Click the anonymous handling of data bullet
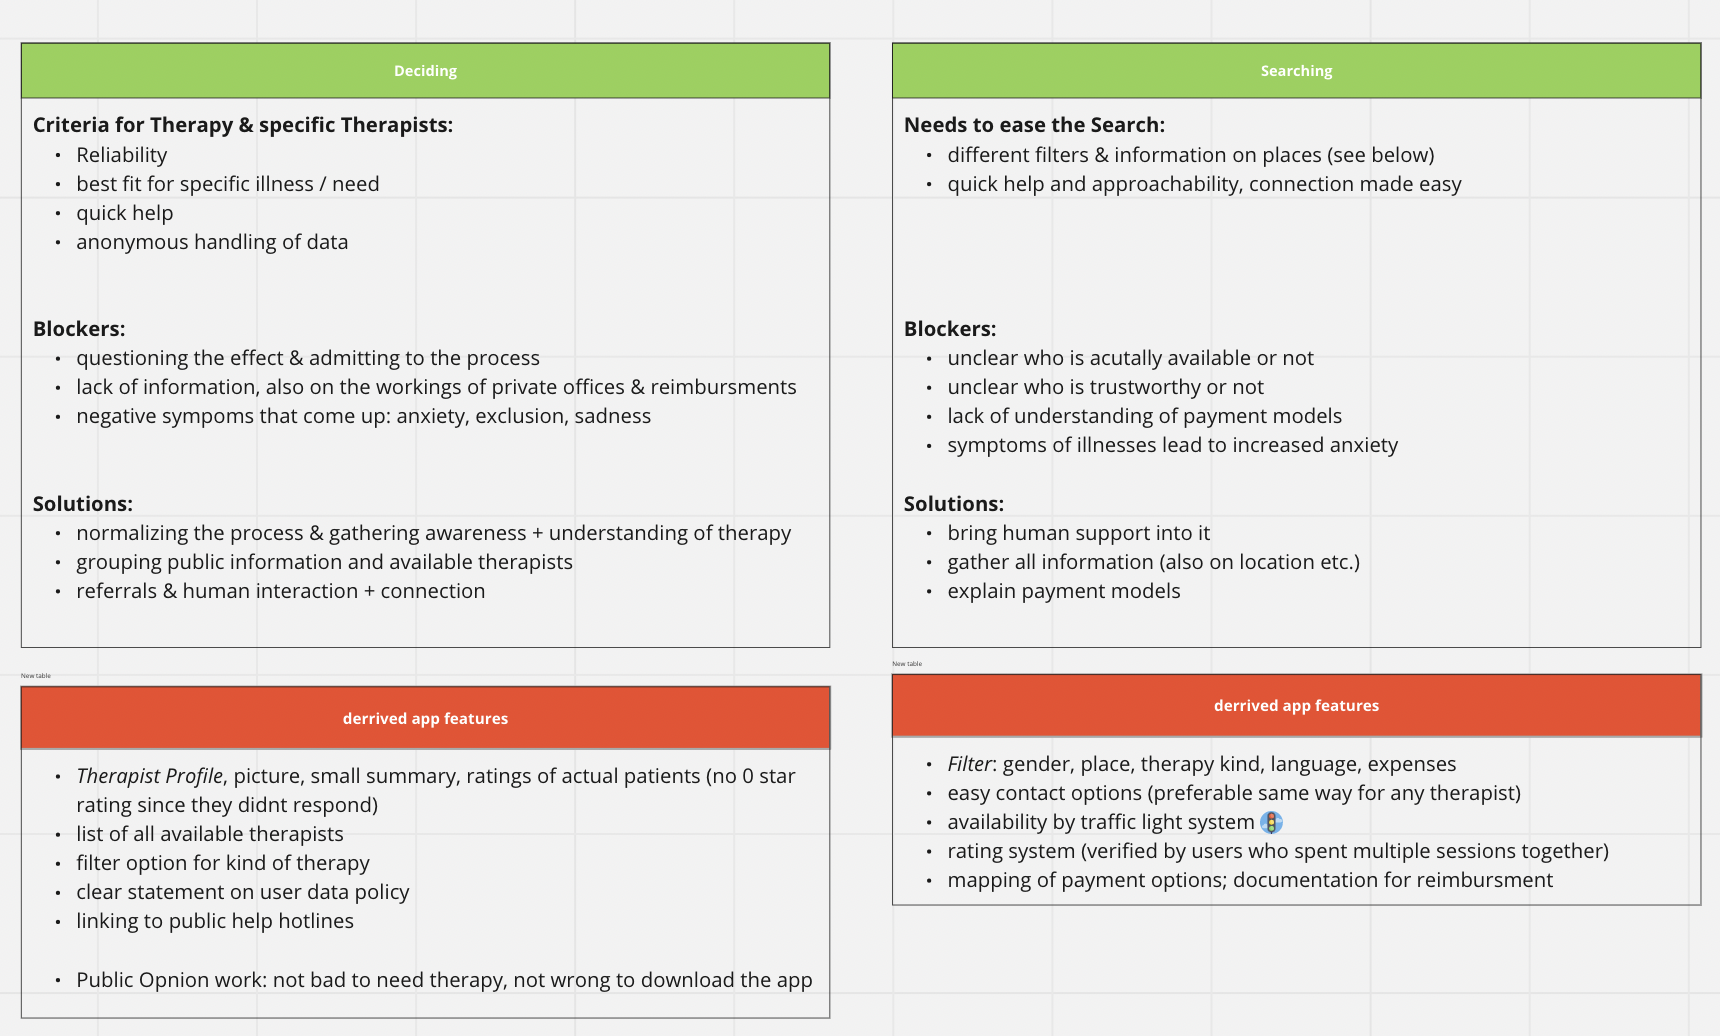 pos(212,242)
